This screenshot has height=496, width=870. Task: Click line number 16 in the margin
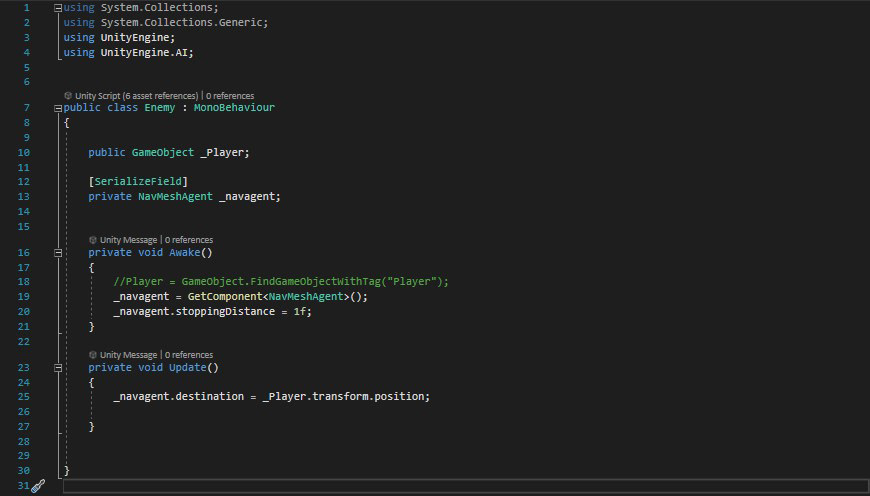coord(23,252)
